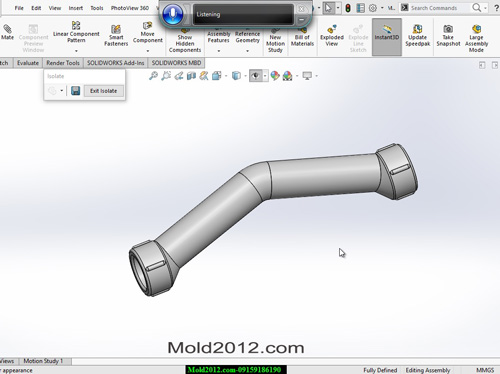Click MMGS unit system in status bar
The width and height of the screenshot is (500, 374).
485,370
